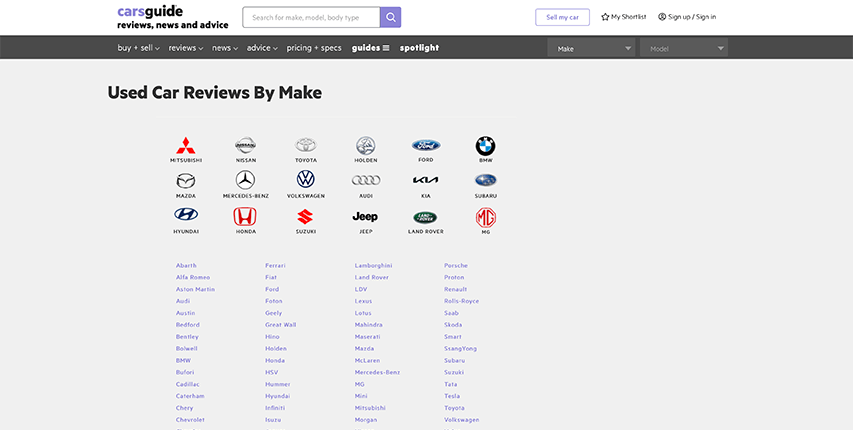Open the Alfa Romeo link

point(193,278)
